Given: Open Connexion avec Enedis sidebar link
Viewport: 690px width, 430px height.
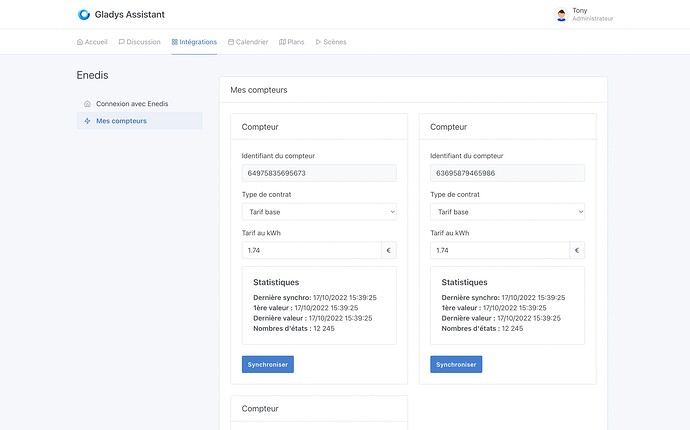Looking at the screenshot, I should tap(132, 104).
